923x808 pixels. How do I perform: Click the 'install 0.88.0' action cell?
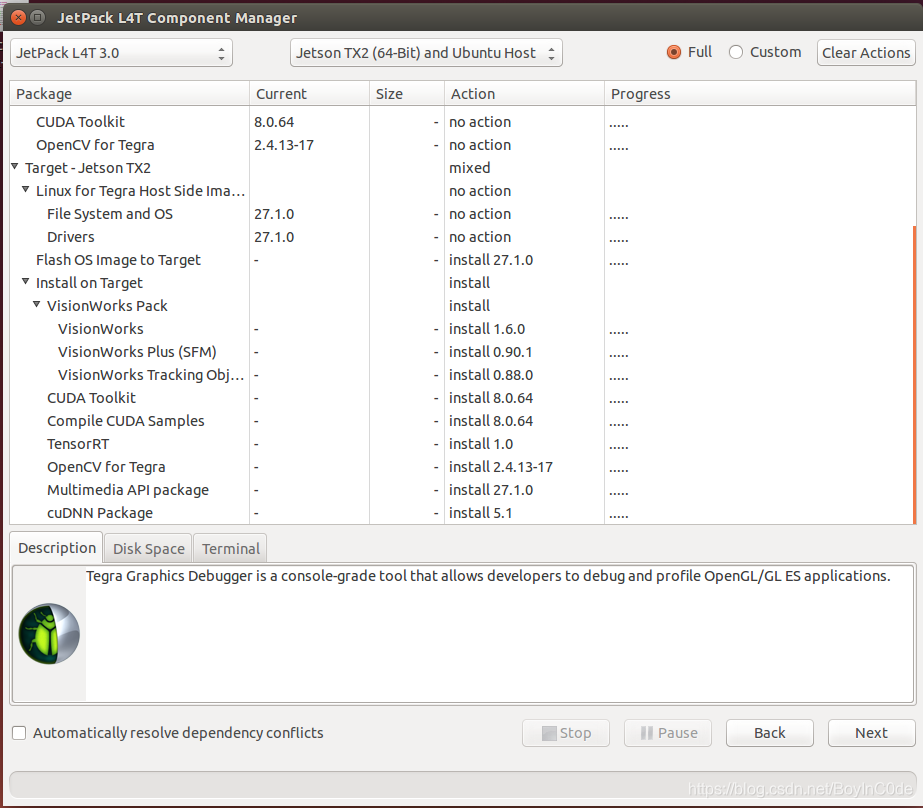coord(491,375)
